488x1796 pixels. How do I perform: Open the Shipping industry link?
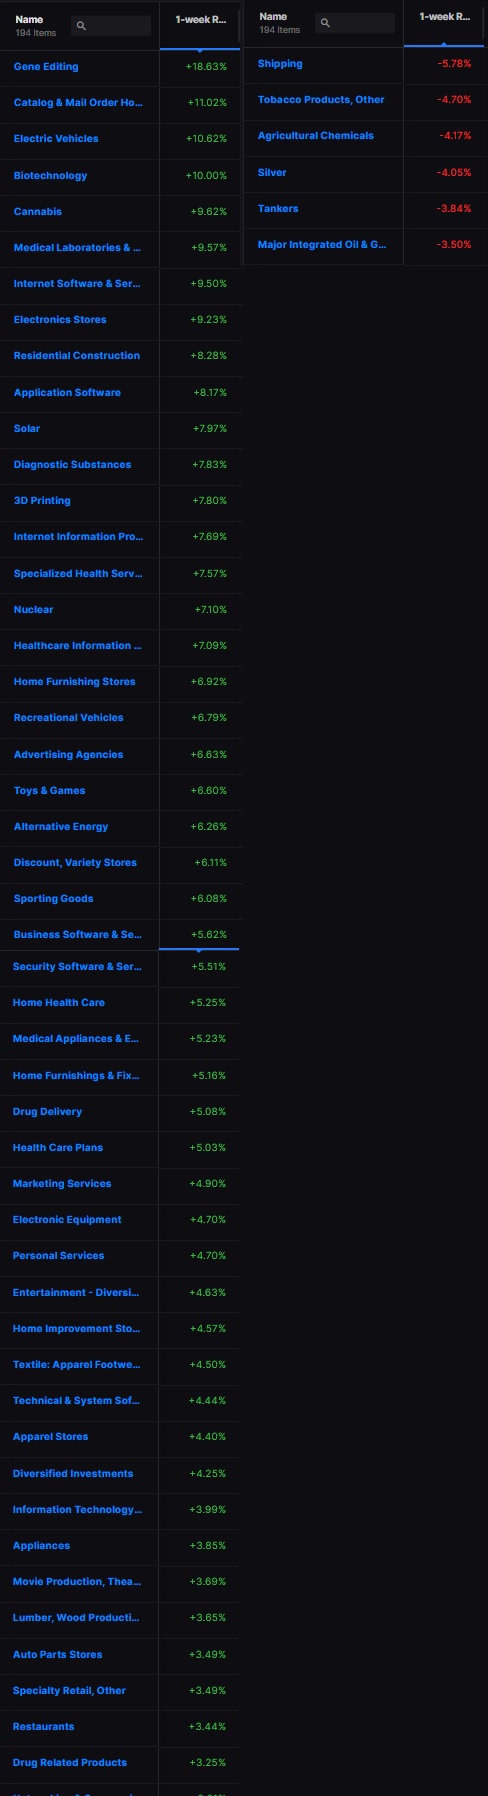point(280,64)
